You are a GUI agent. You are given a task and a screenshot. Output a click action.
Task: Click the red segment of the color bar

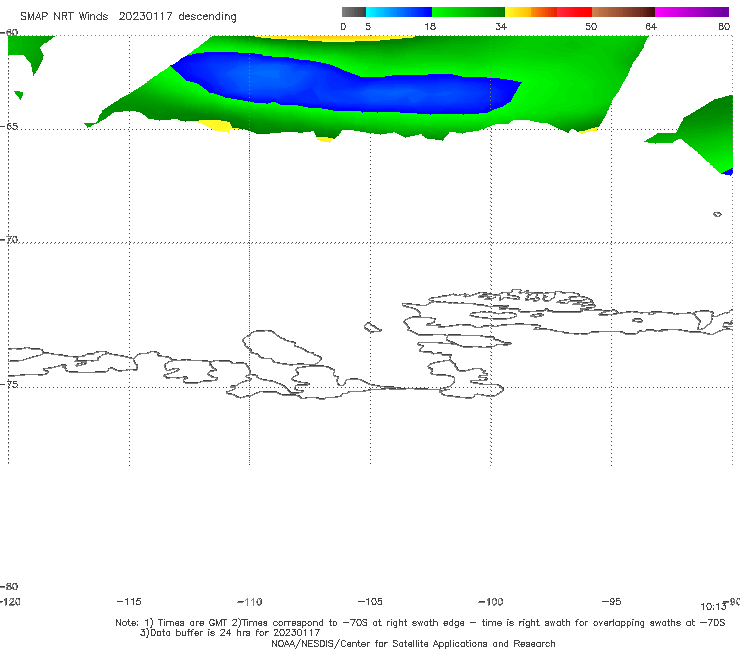coord(574,12)
